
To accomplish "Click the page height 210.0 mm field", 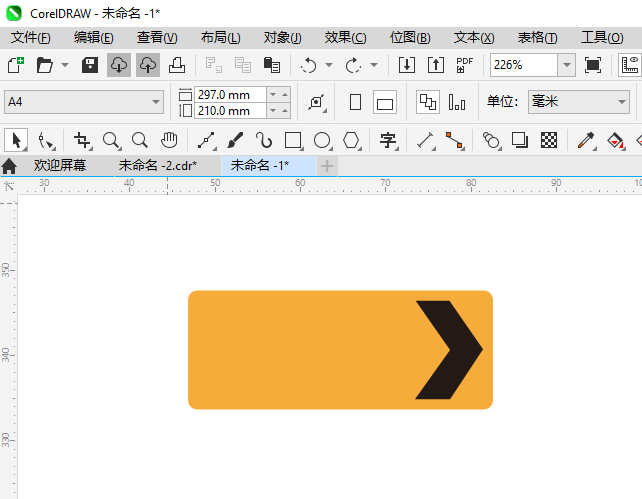I will pos(231,111).
